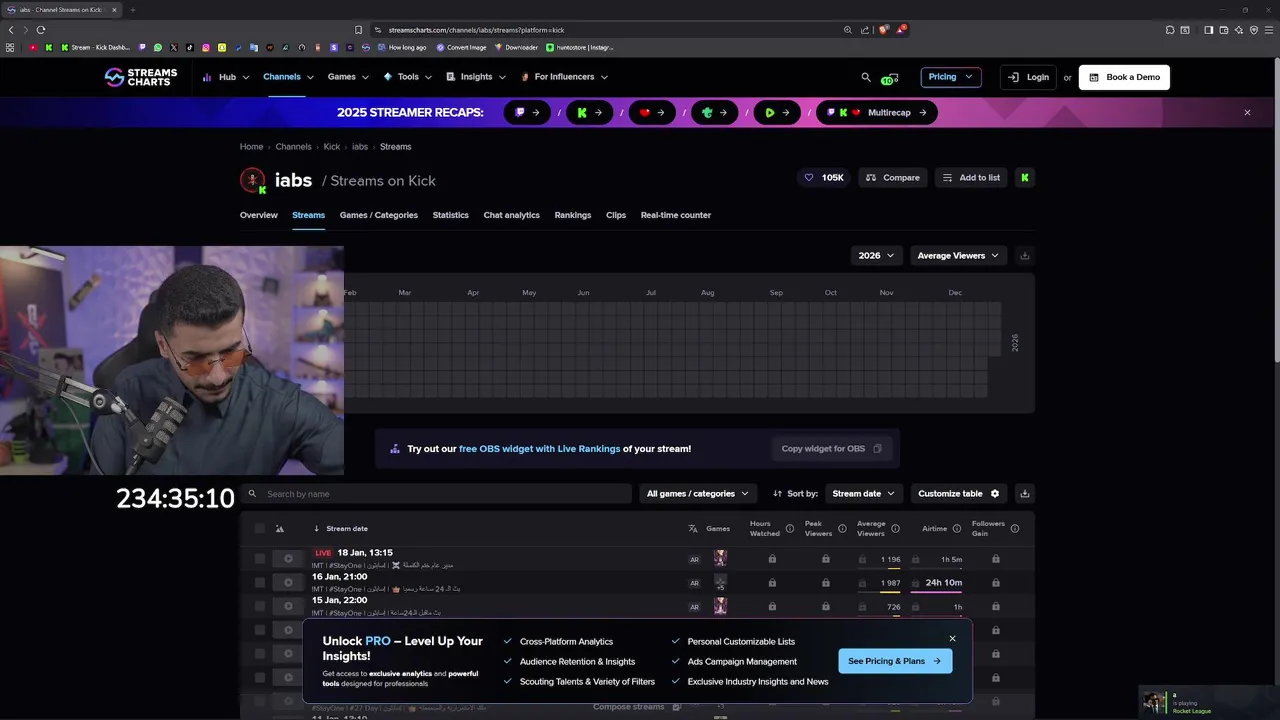The height and width of the screenshot is (720, 1280).
Task: Play the 18 Jan, 13:15 stream preview
Action: 288,559
